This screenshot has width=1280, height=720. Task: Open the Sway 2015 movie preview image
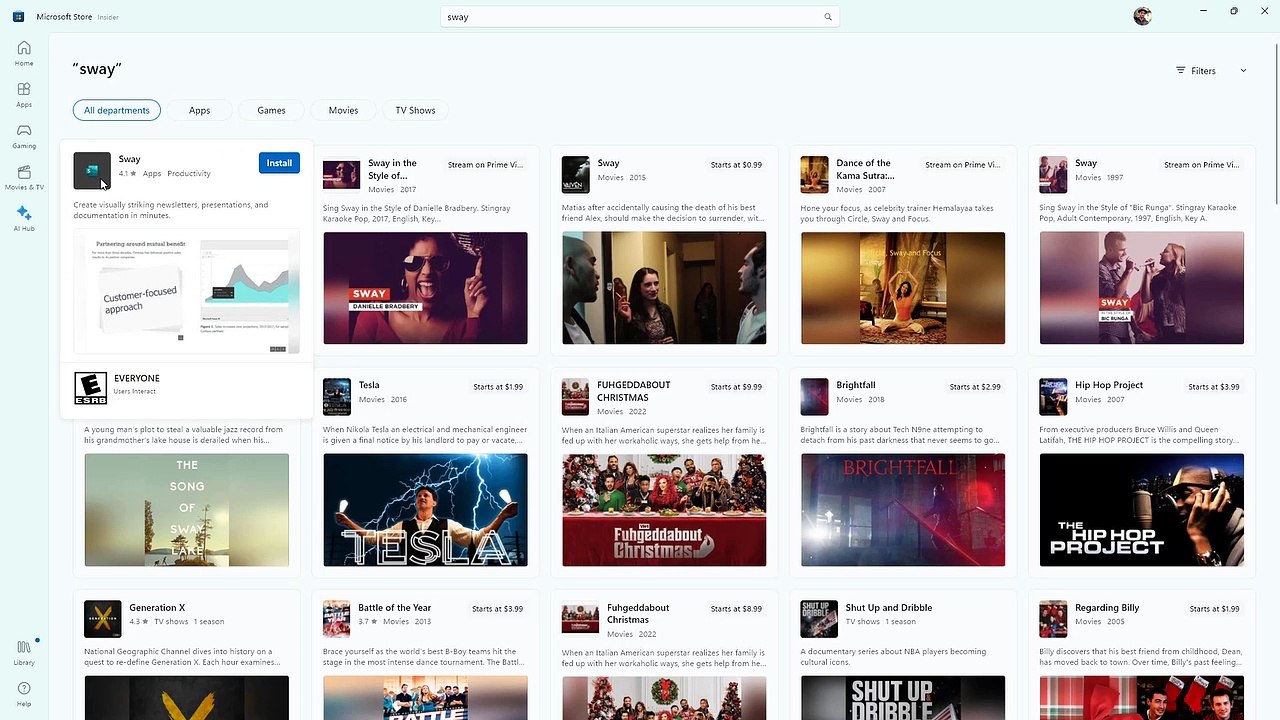point(664,288)
